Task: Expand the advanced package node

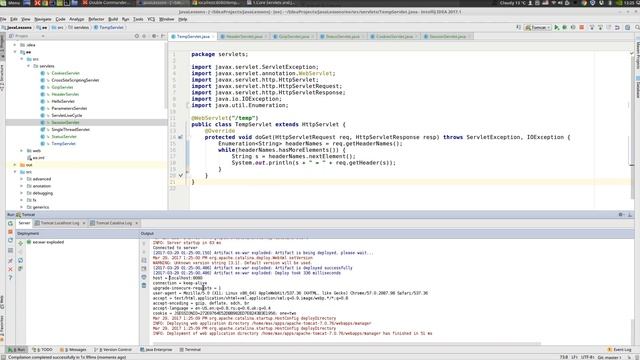Action: (x=22, y=179)
